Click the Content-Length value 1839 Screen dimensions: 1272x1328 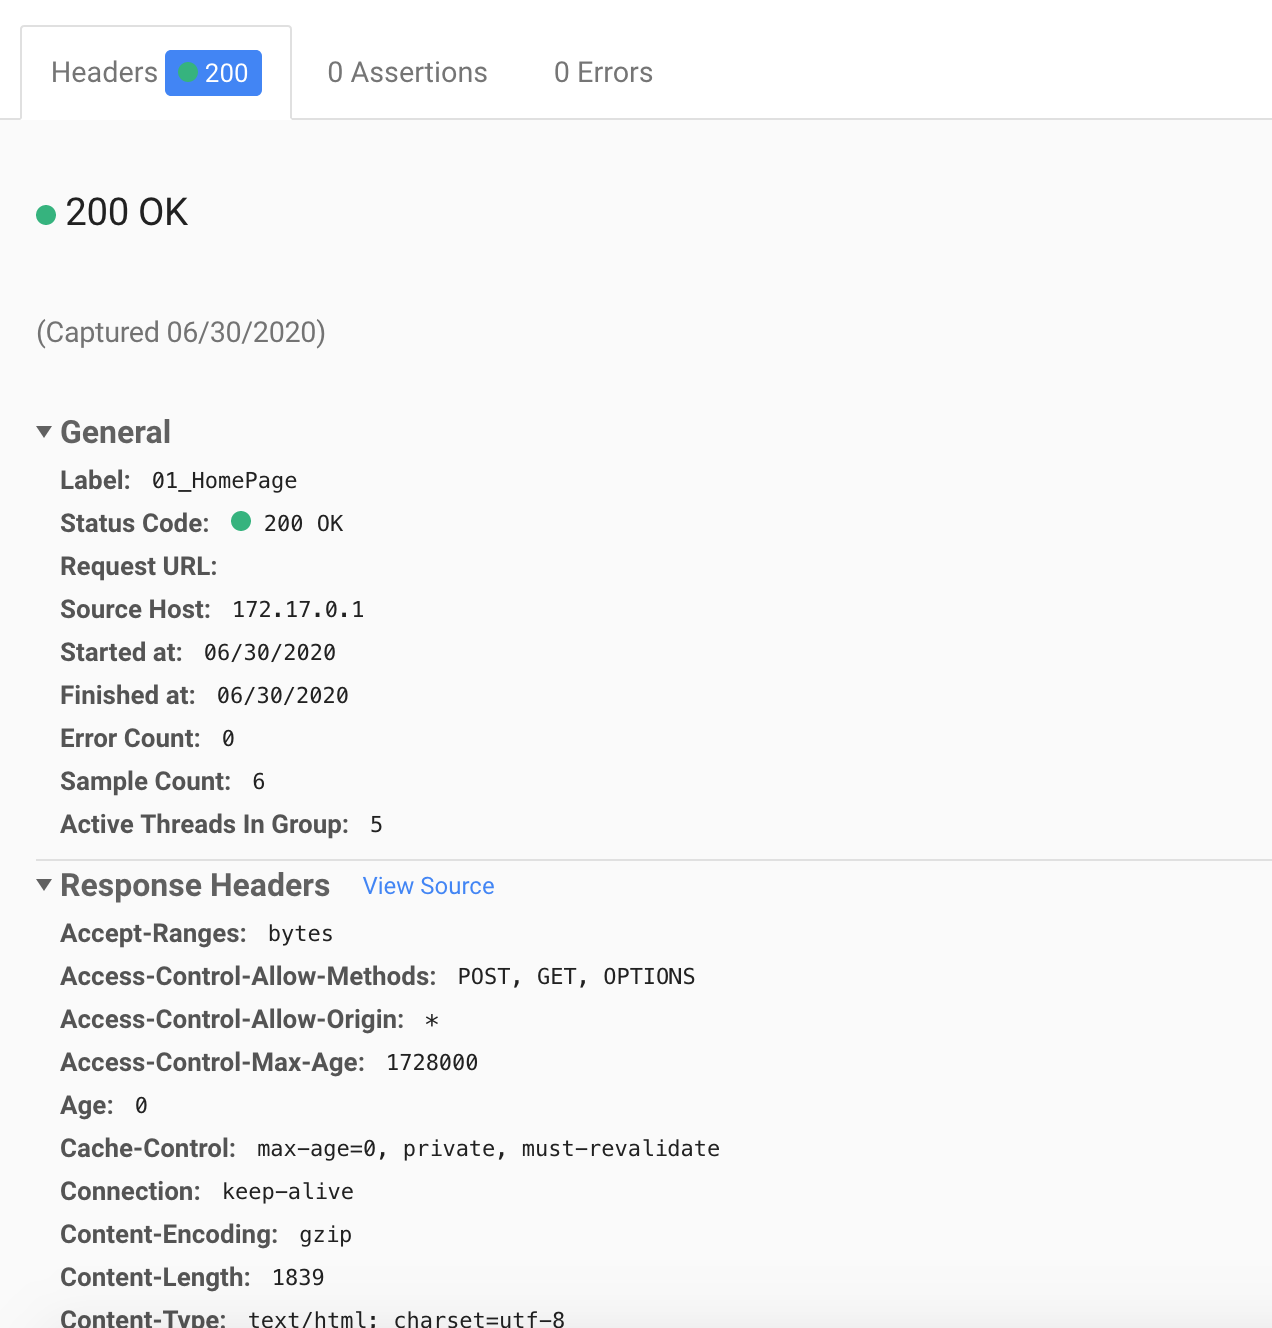pyautogui.click(x=298, y=1278)
